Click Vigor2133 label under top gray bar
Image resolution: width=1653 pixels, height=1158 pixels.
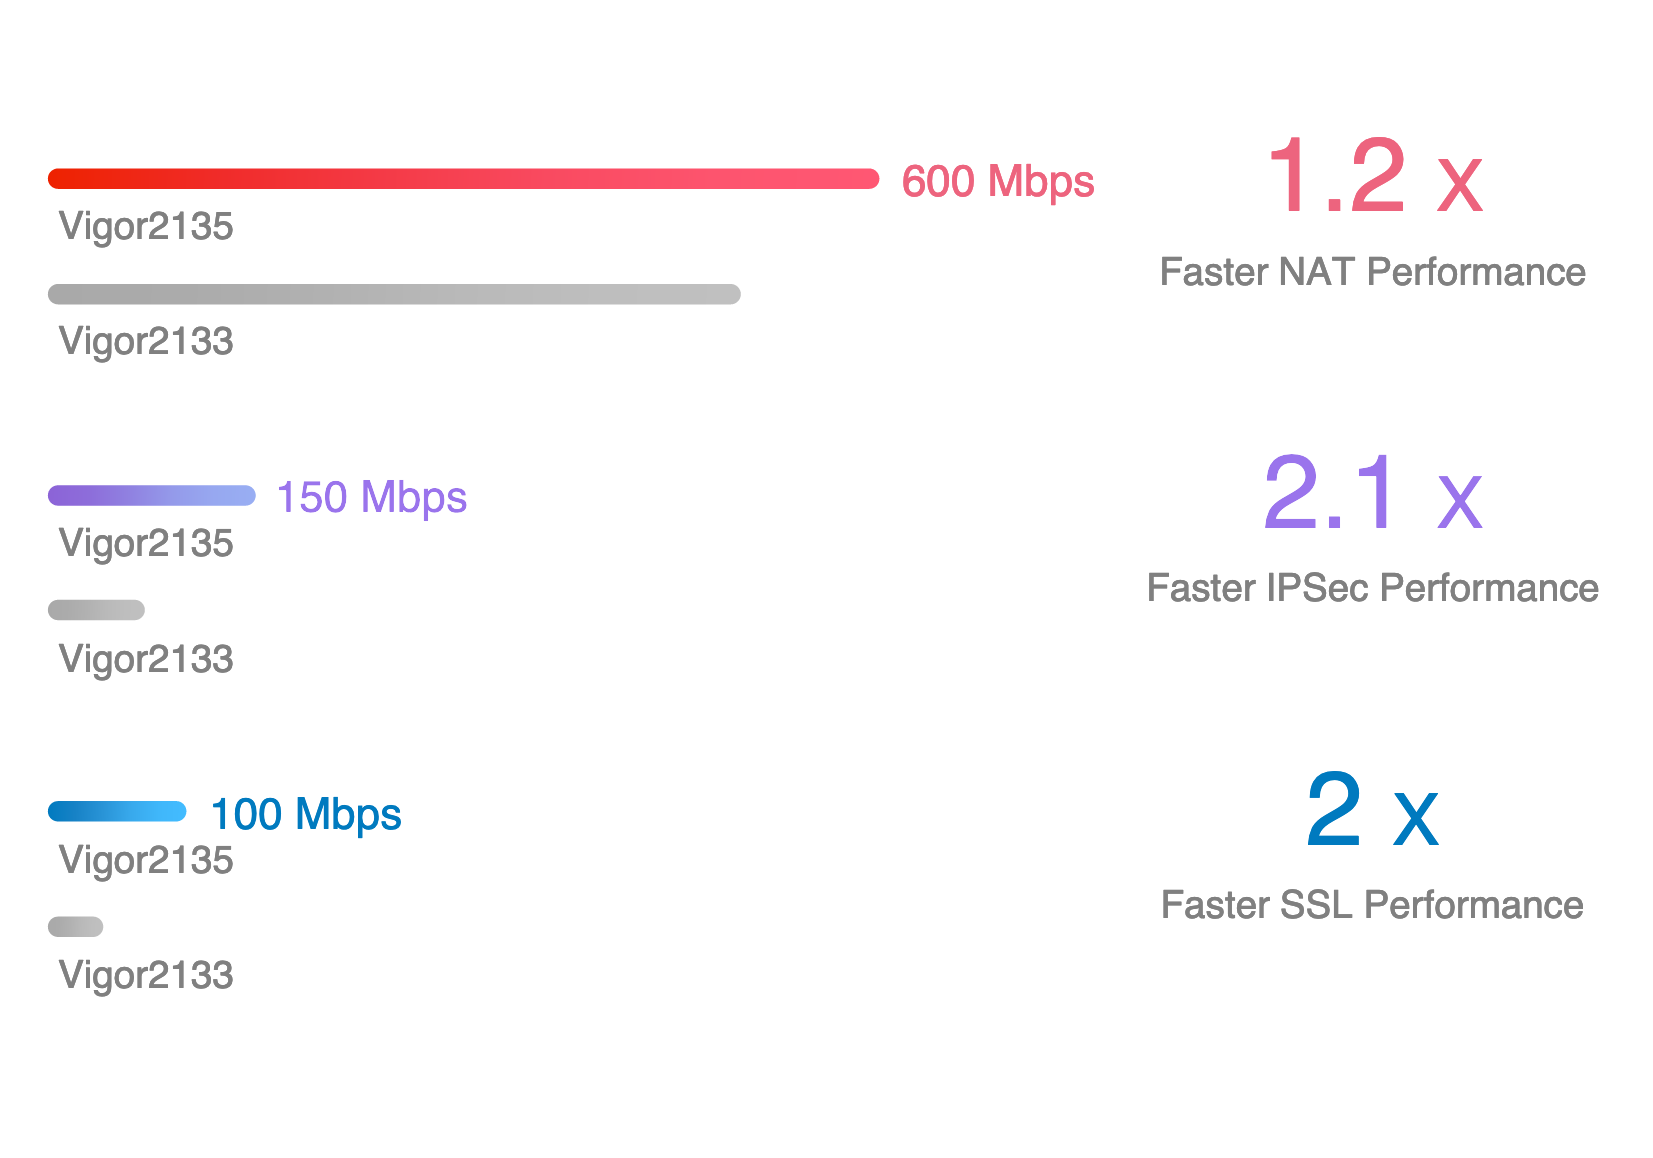click(146, 342)
